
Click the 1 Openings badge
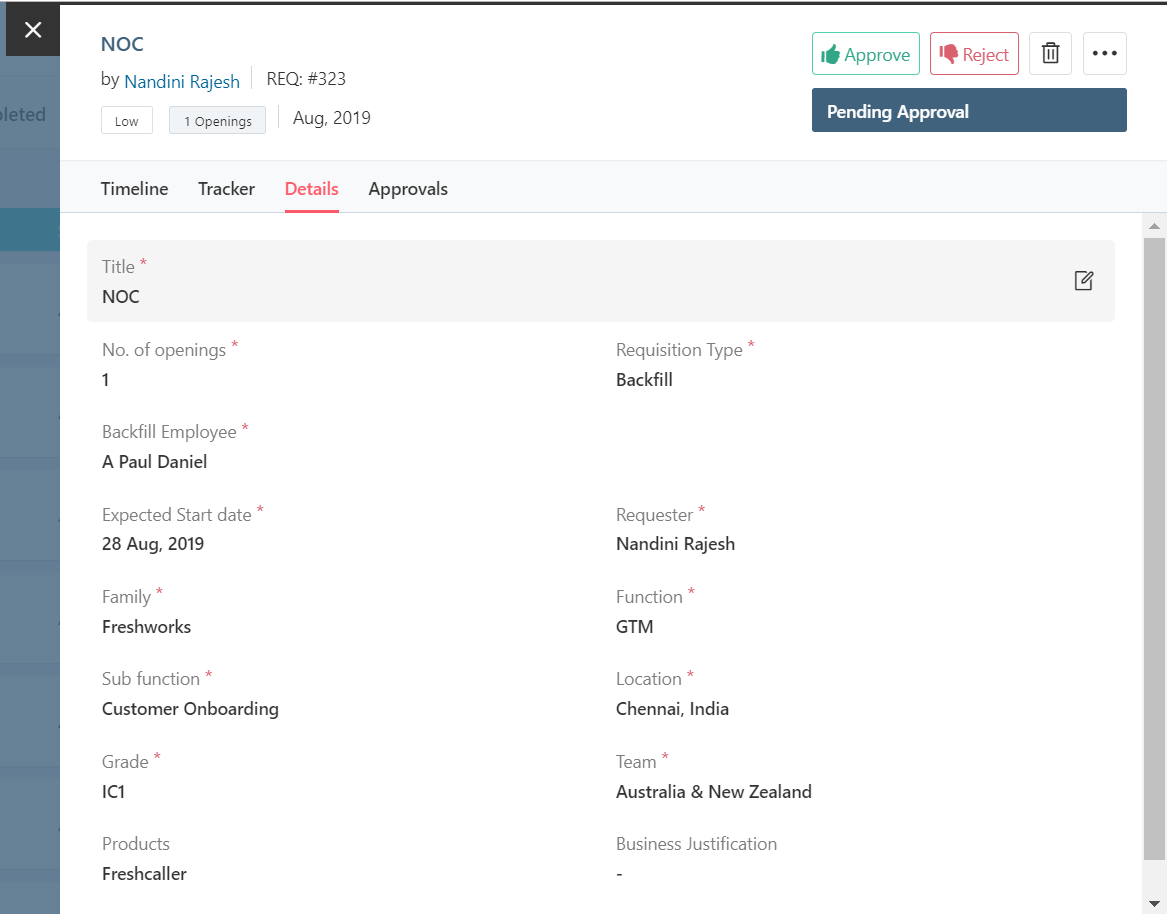(217, 121)
